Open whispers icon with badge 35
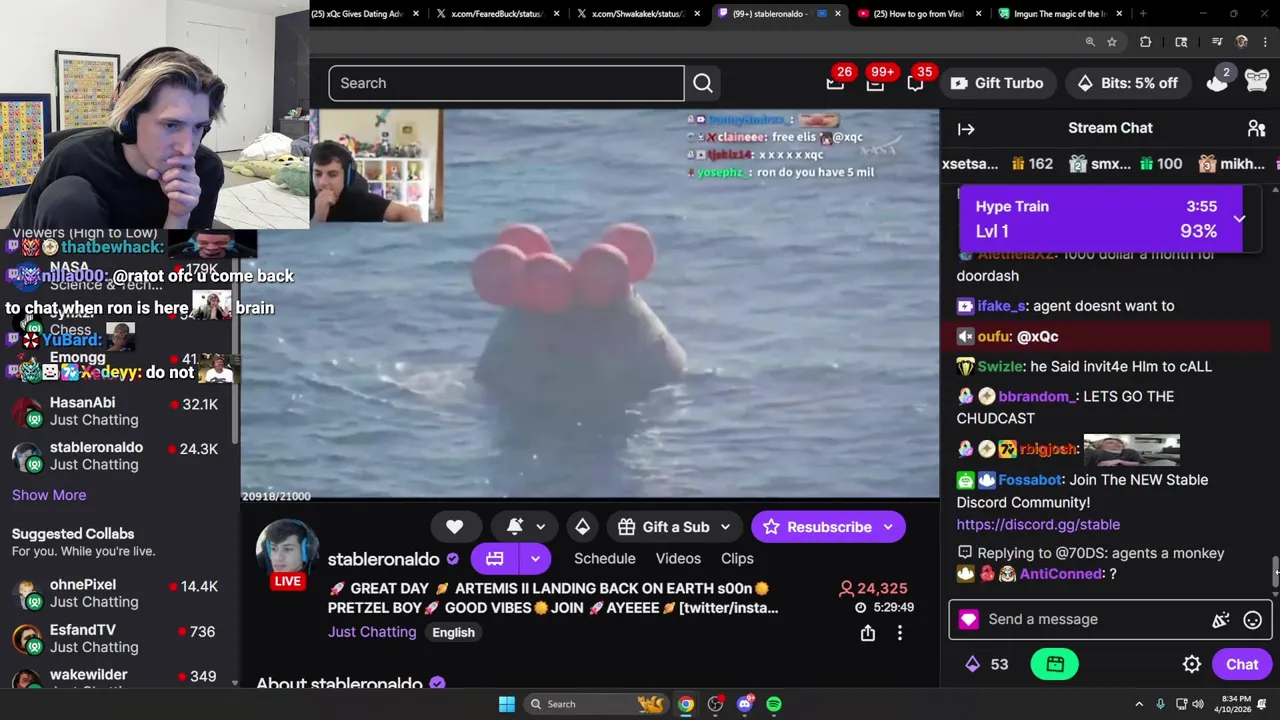 click(x=915, y=83)
